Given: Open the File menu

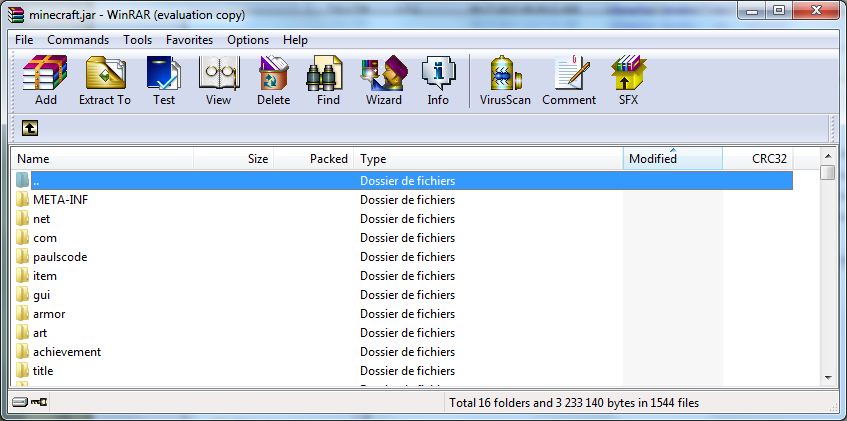Looking at the screenshot, I should click(x=24, y=40).
